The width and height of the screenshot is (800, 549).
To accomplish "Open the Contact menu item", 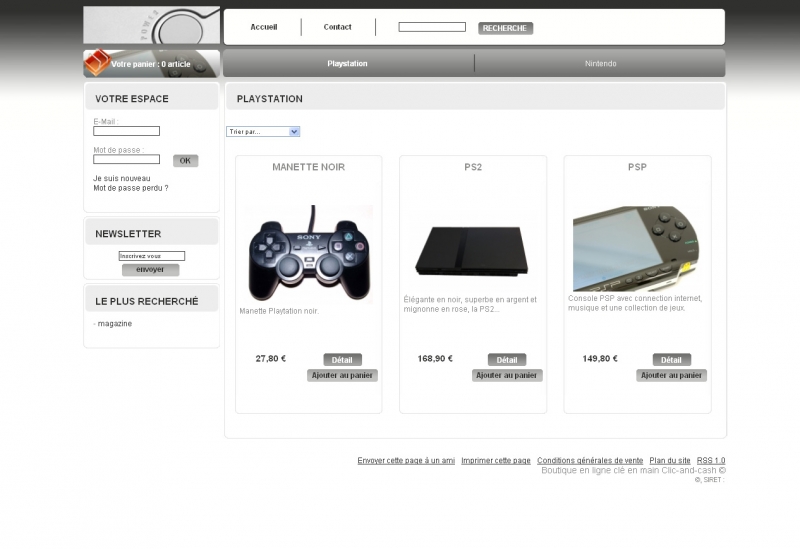I will (337, 27).
